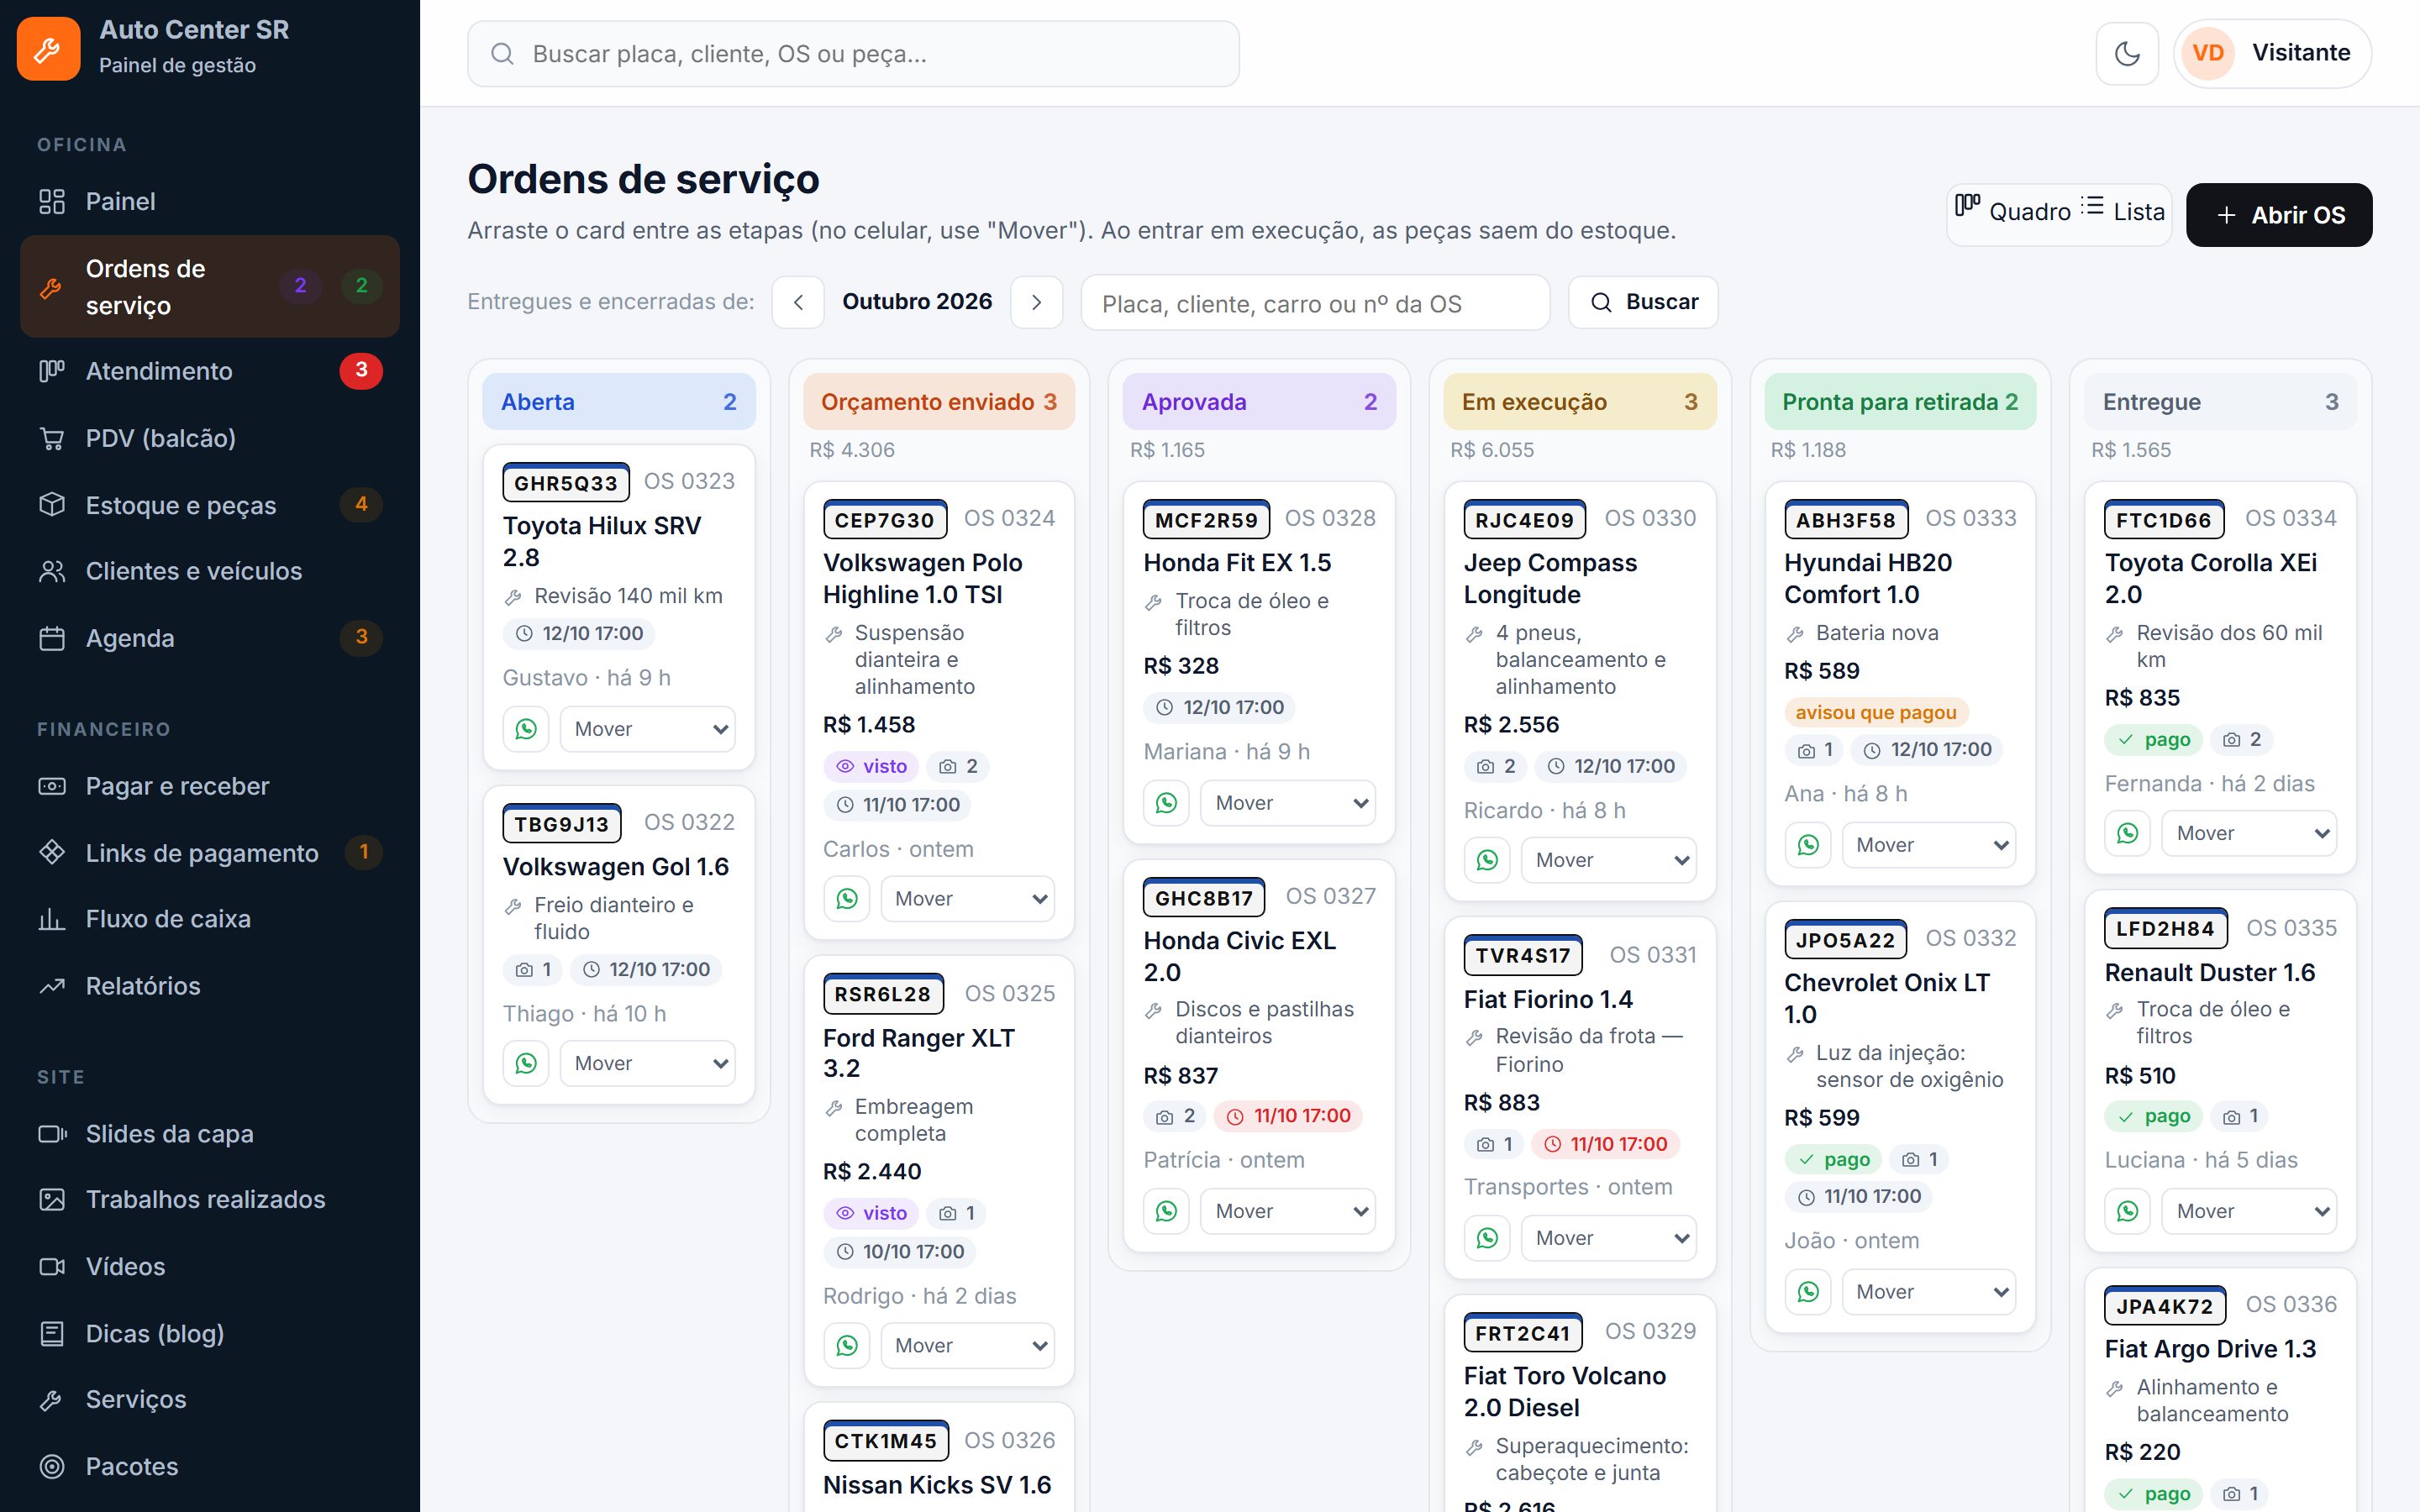Click the WhatsApp icon on Jeep Compass card
Viewport: 2420px width, 1512px height.
pos(1487,860)
